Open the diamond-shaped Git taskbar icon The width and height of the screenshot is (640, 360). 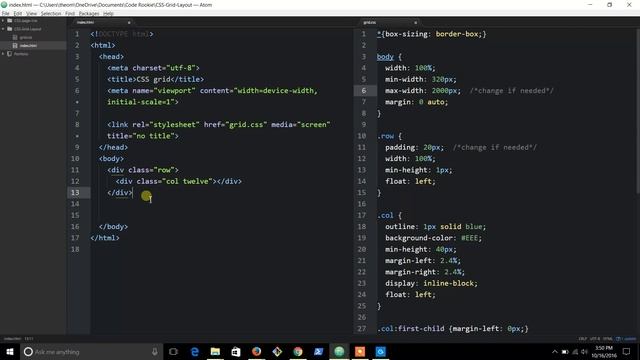277,352
